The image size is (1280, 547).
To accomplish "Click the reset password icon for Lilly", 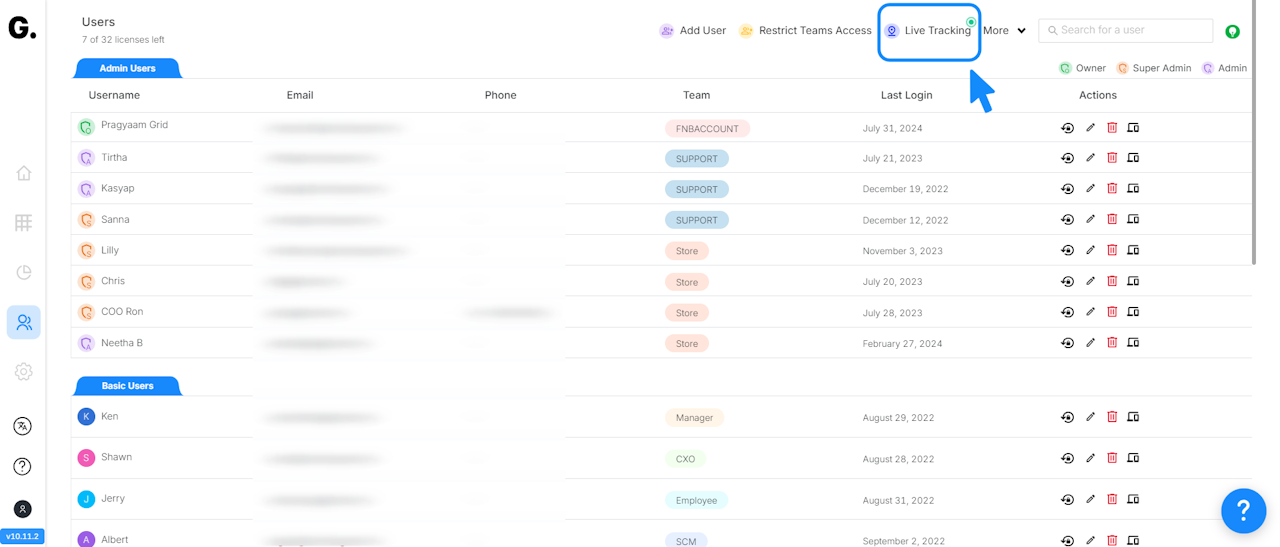I will [1067, 250].
